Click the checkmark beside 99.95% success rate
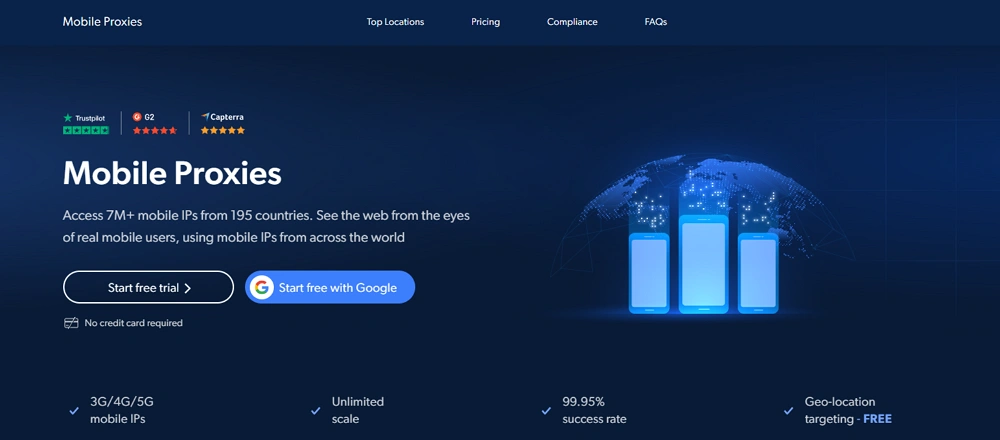1000x440 pixels. pyautogui.click(x=546, y=411)
